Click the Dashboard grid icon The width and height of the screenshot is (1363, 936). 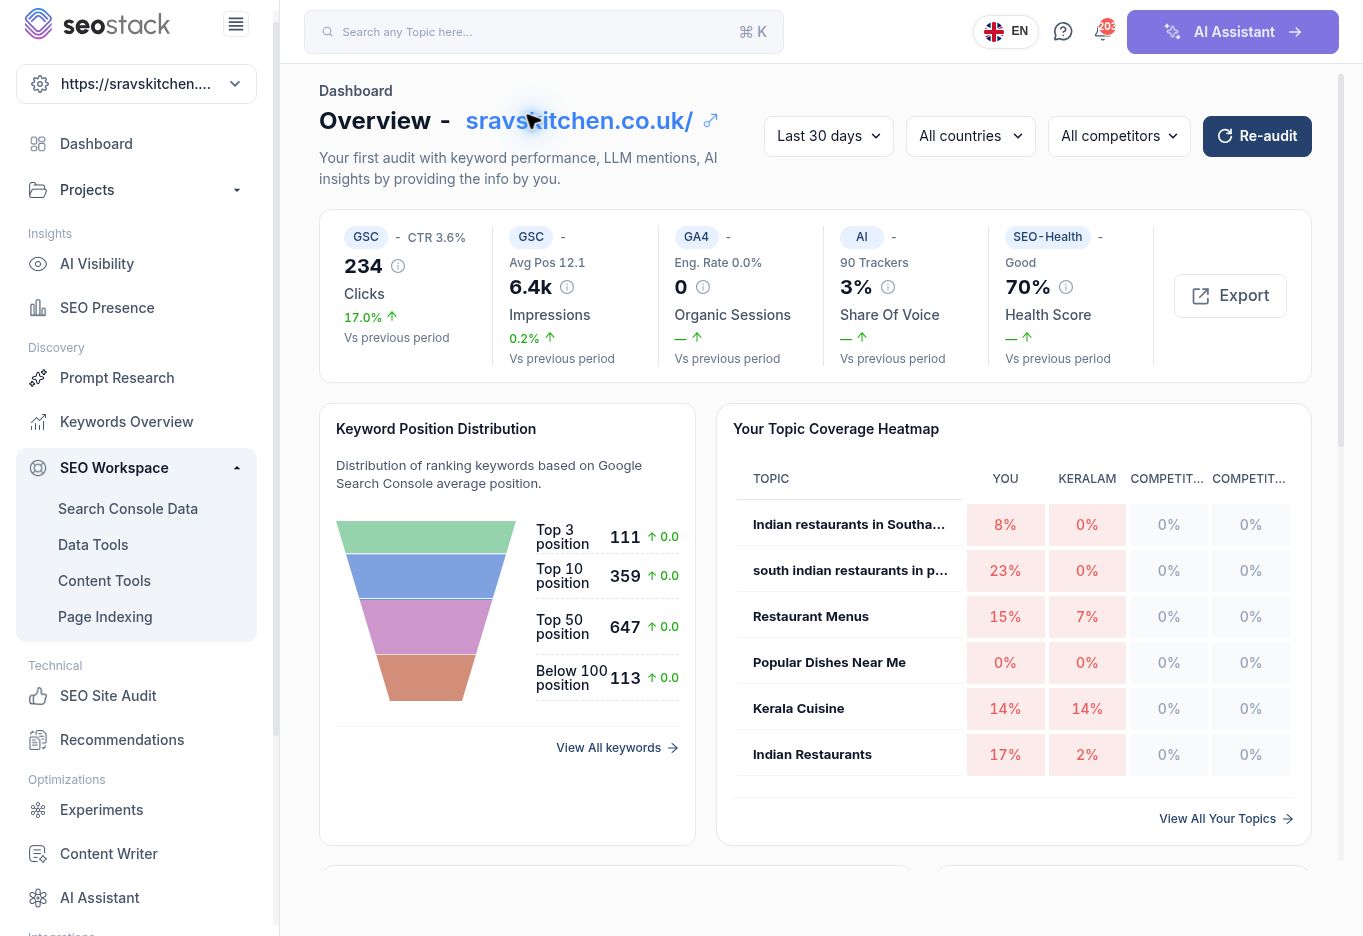[38, 144]
